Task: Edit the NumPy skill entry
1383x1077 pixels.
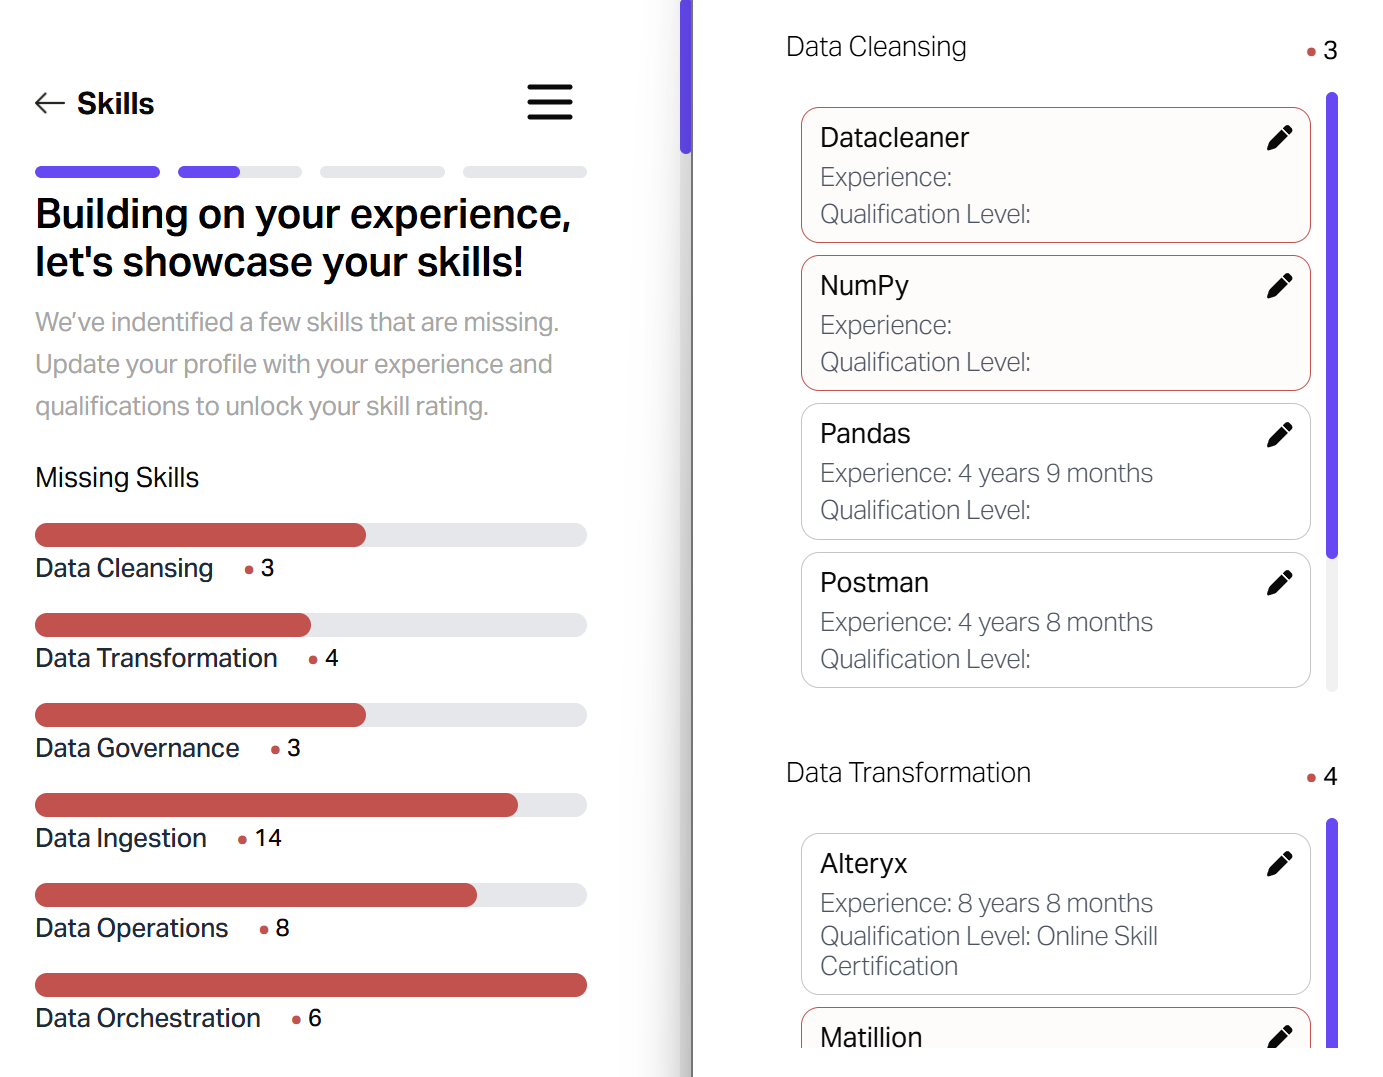Action: pyautogui.click(x=1279, y=286)
